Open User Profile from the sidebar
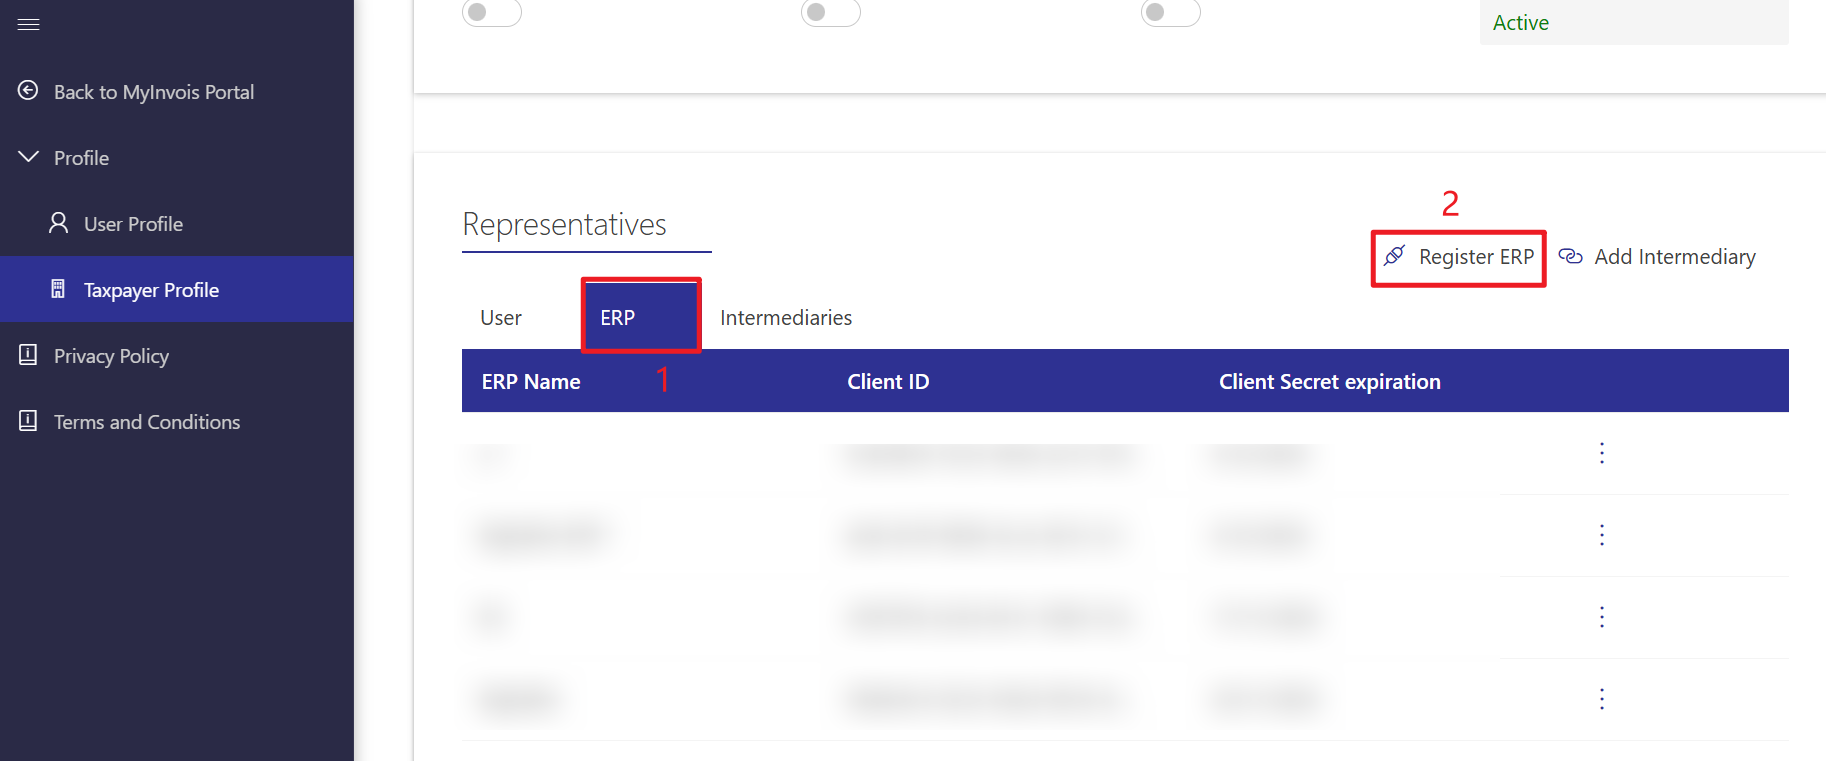This screenshot has width=1826, height=761. [116, 224]
